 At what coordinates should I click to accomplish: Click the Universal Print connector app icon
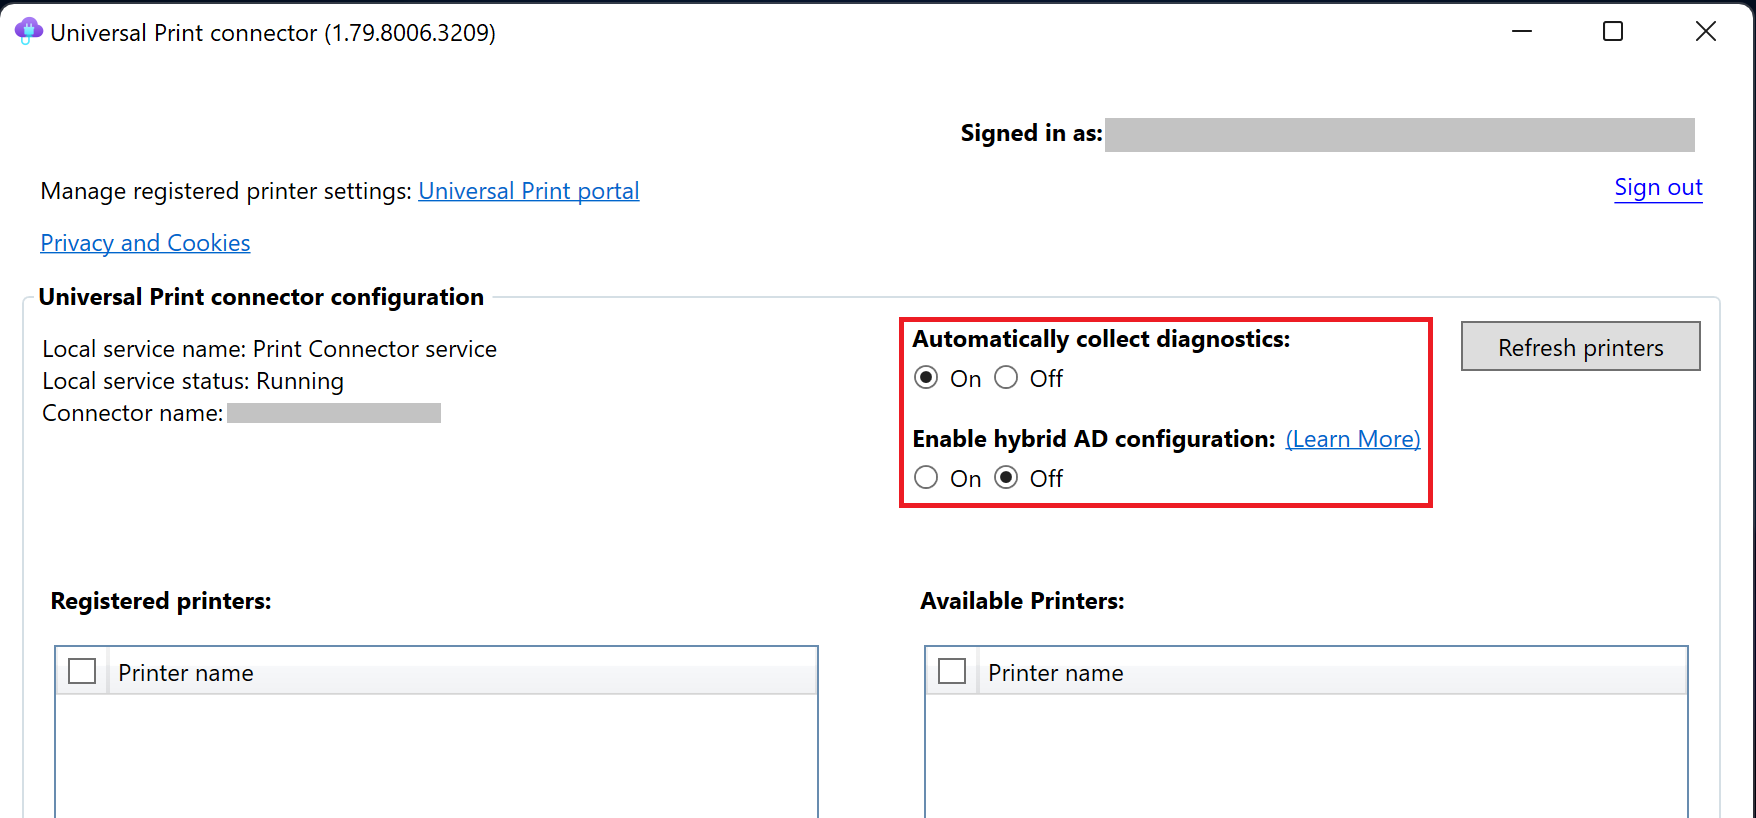pyautogui.click(x=28, y=31)
